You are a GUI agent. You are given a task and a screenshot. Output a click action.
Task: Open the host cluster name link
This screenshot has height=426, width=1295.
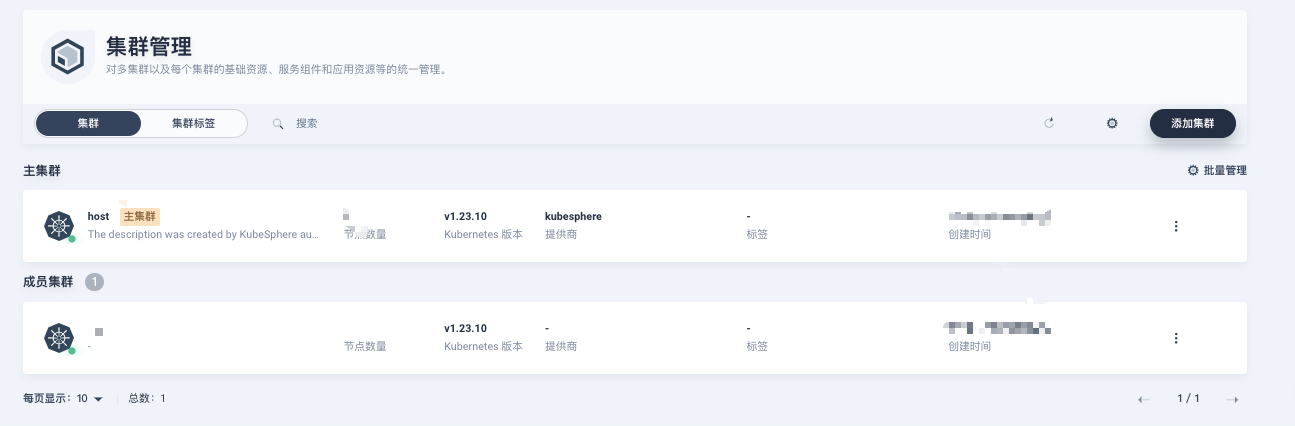[x=98, y=216]
